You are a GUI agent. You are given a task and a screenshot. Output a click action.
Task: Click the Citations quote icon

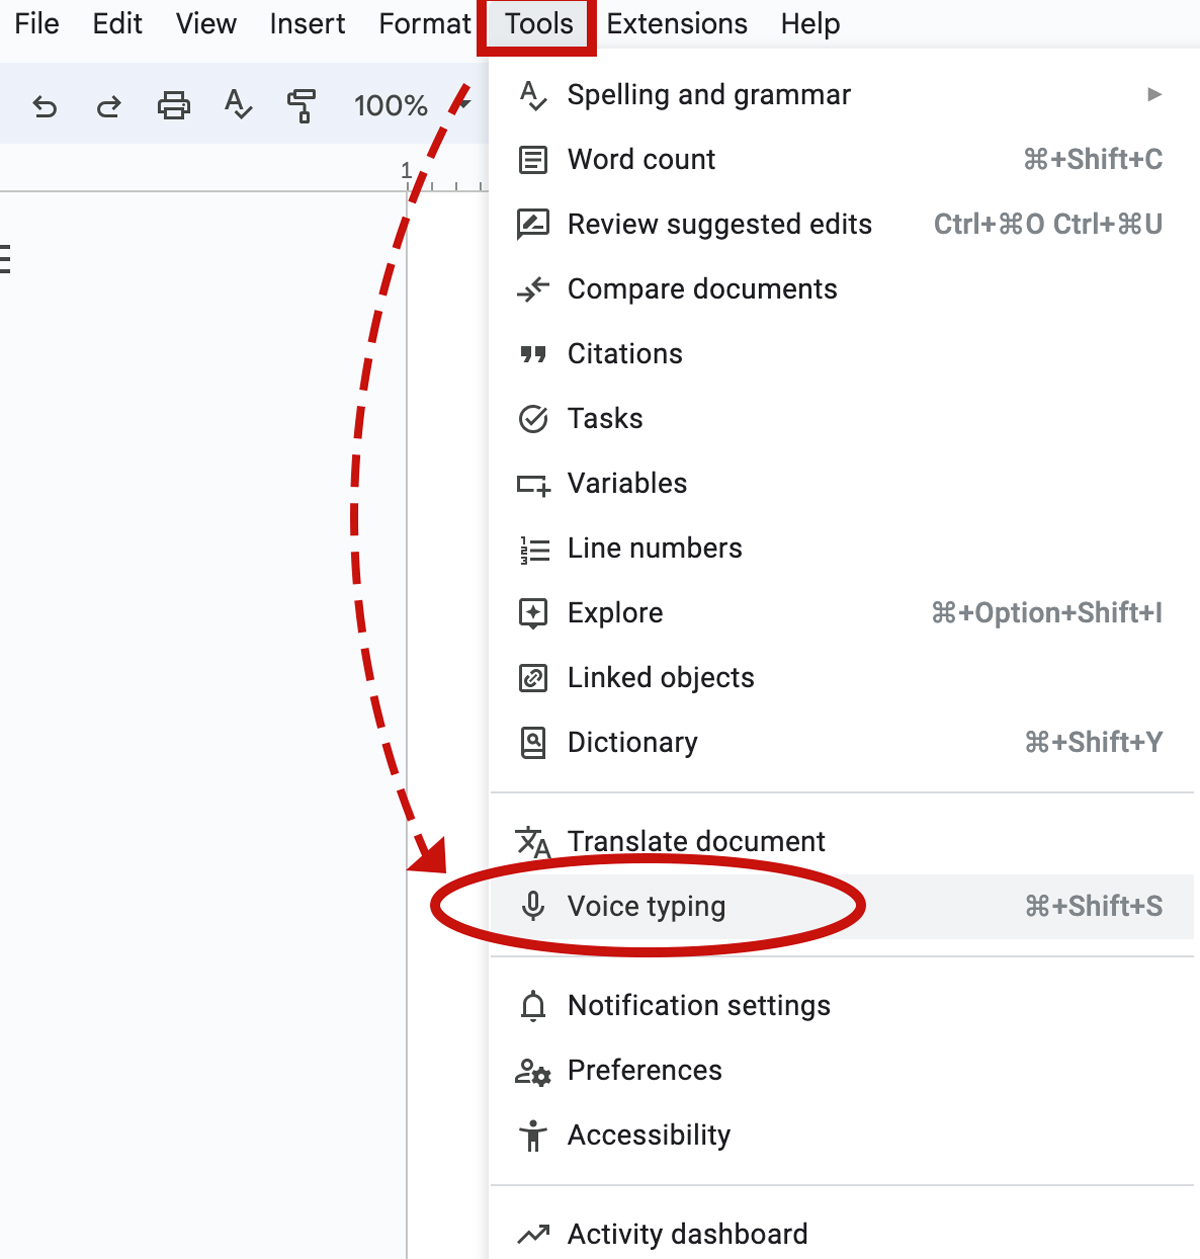tap(533, 354)
